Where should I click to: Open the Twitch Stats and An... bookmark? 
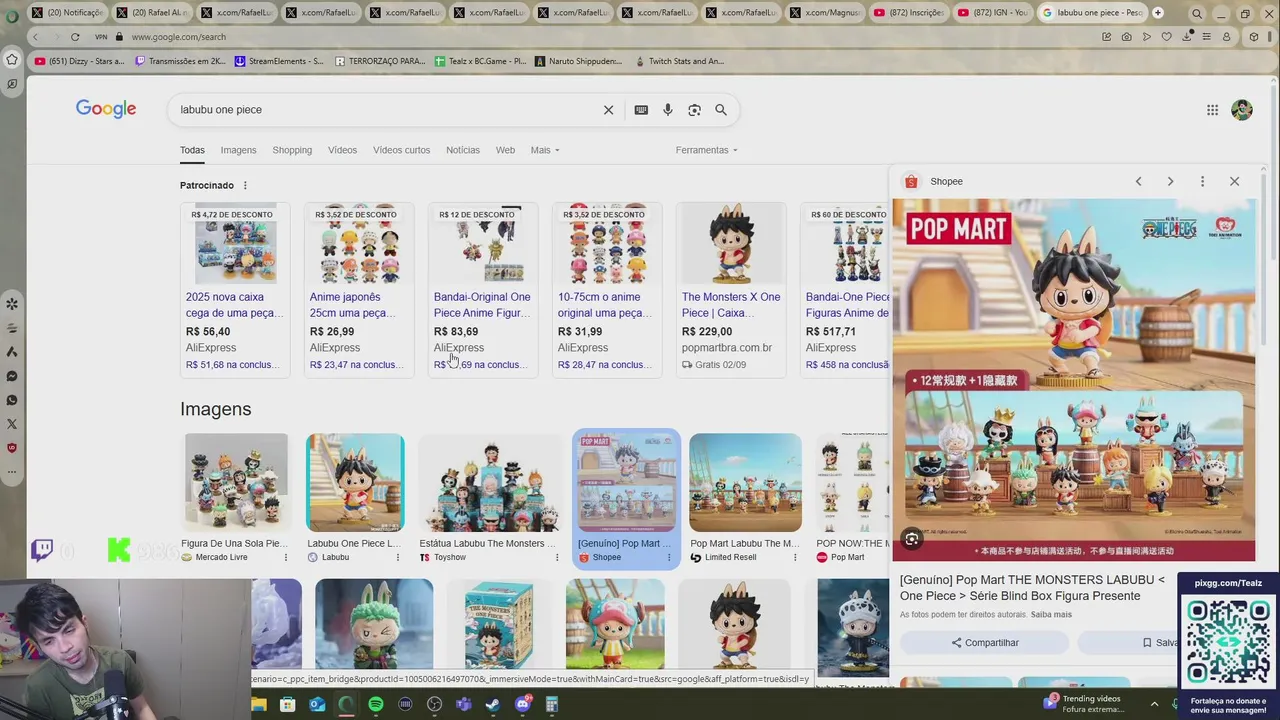(x=679, y=61)
